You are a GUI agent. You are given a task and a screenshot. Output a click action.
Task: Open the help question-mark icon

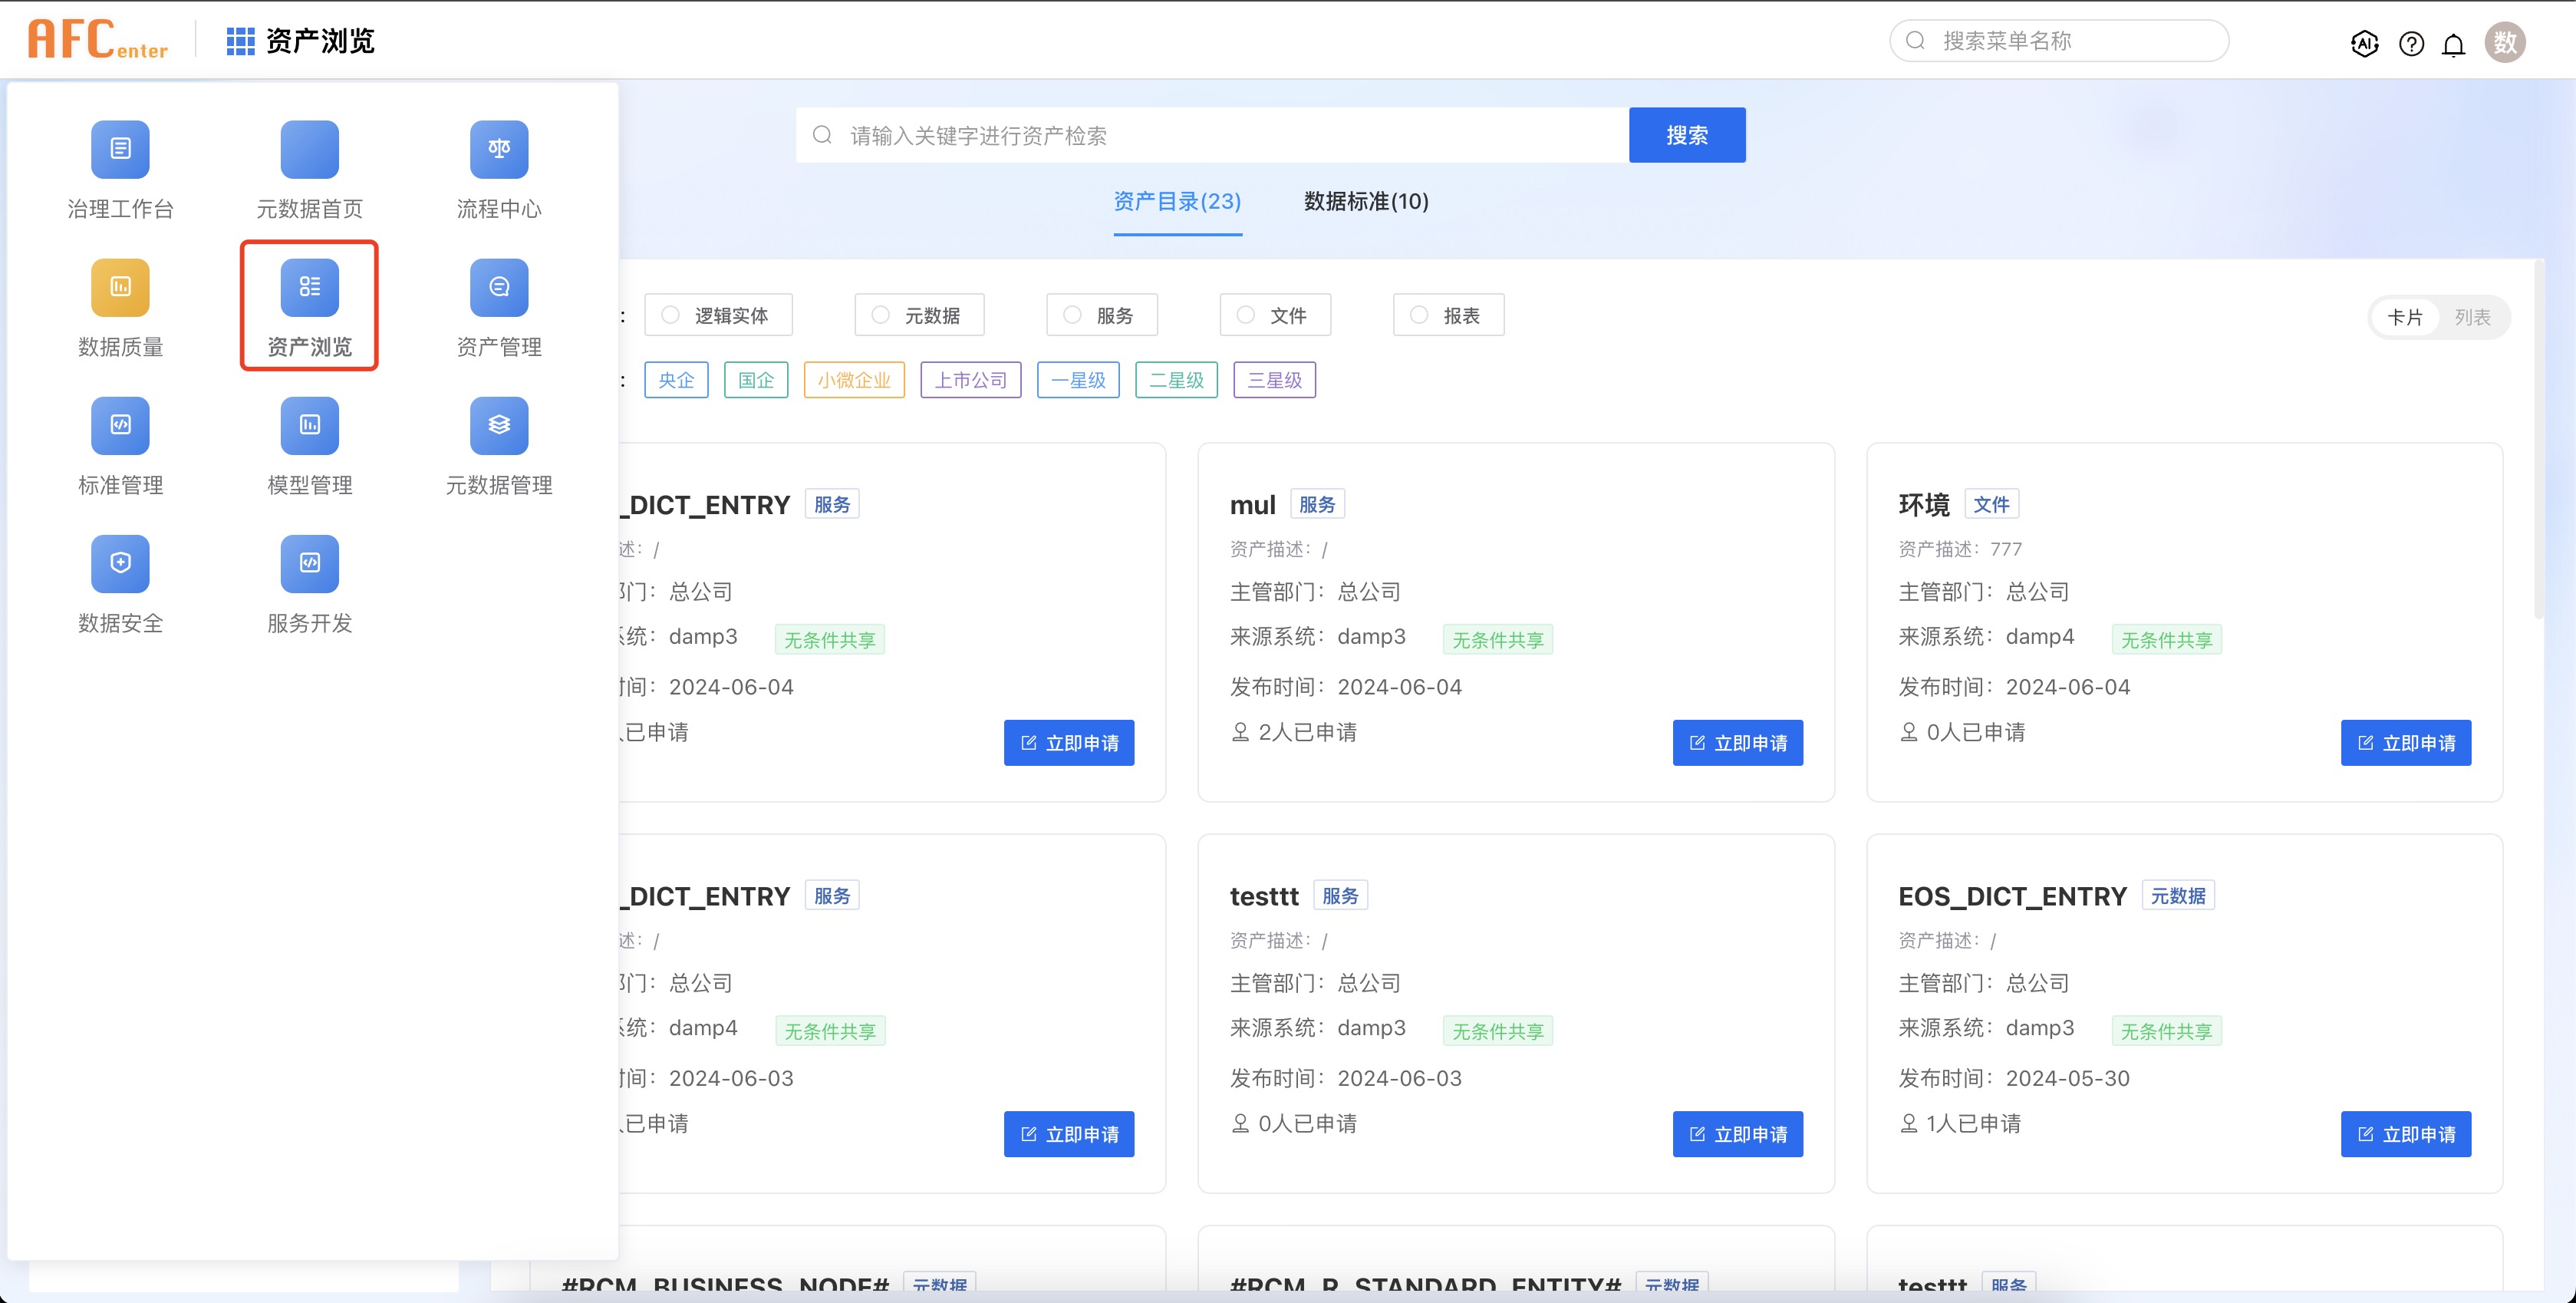coord(2411,43)
